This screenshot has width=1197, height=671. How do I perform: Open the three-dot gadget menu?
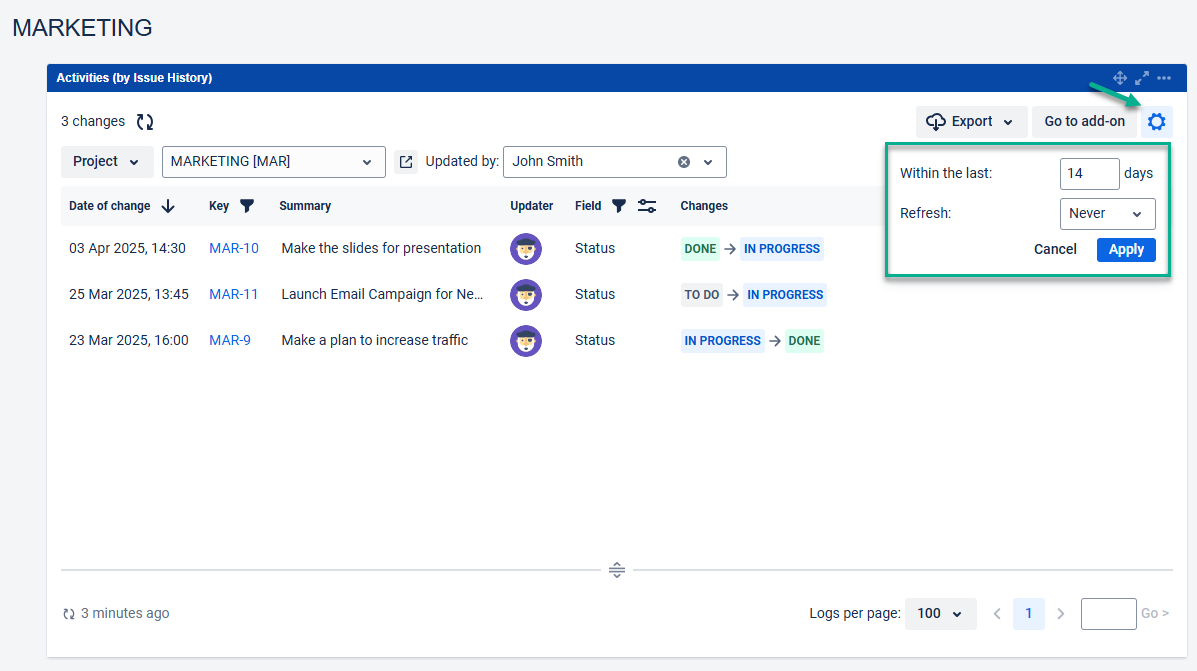pos(1164,78)
